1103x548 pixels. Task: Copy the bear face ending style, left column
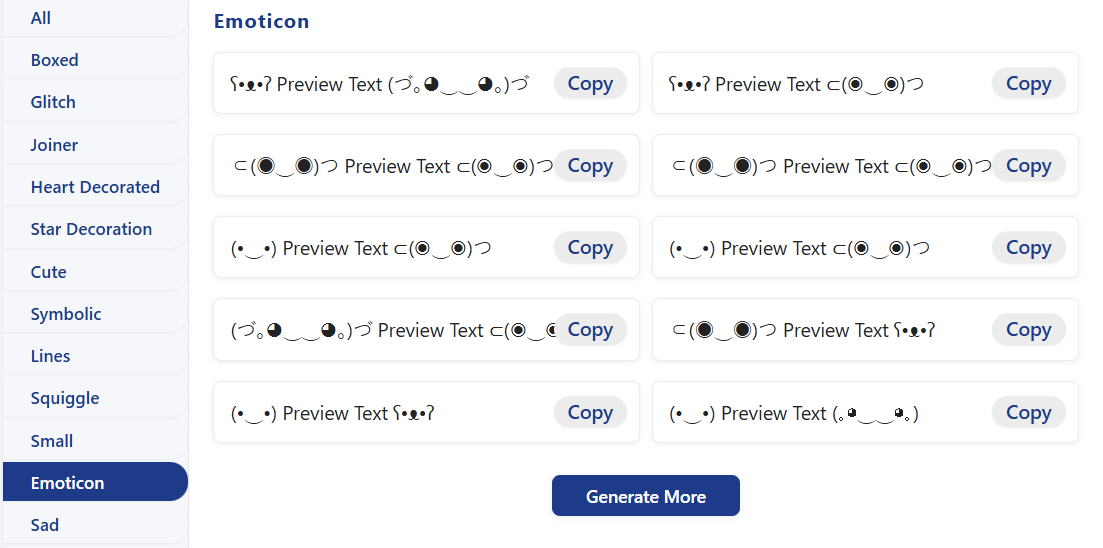589,412
